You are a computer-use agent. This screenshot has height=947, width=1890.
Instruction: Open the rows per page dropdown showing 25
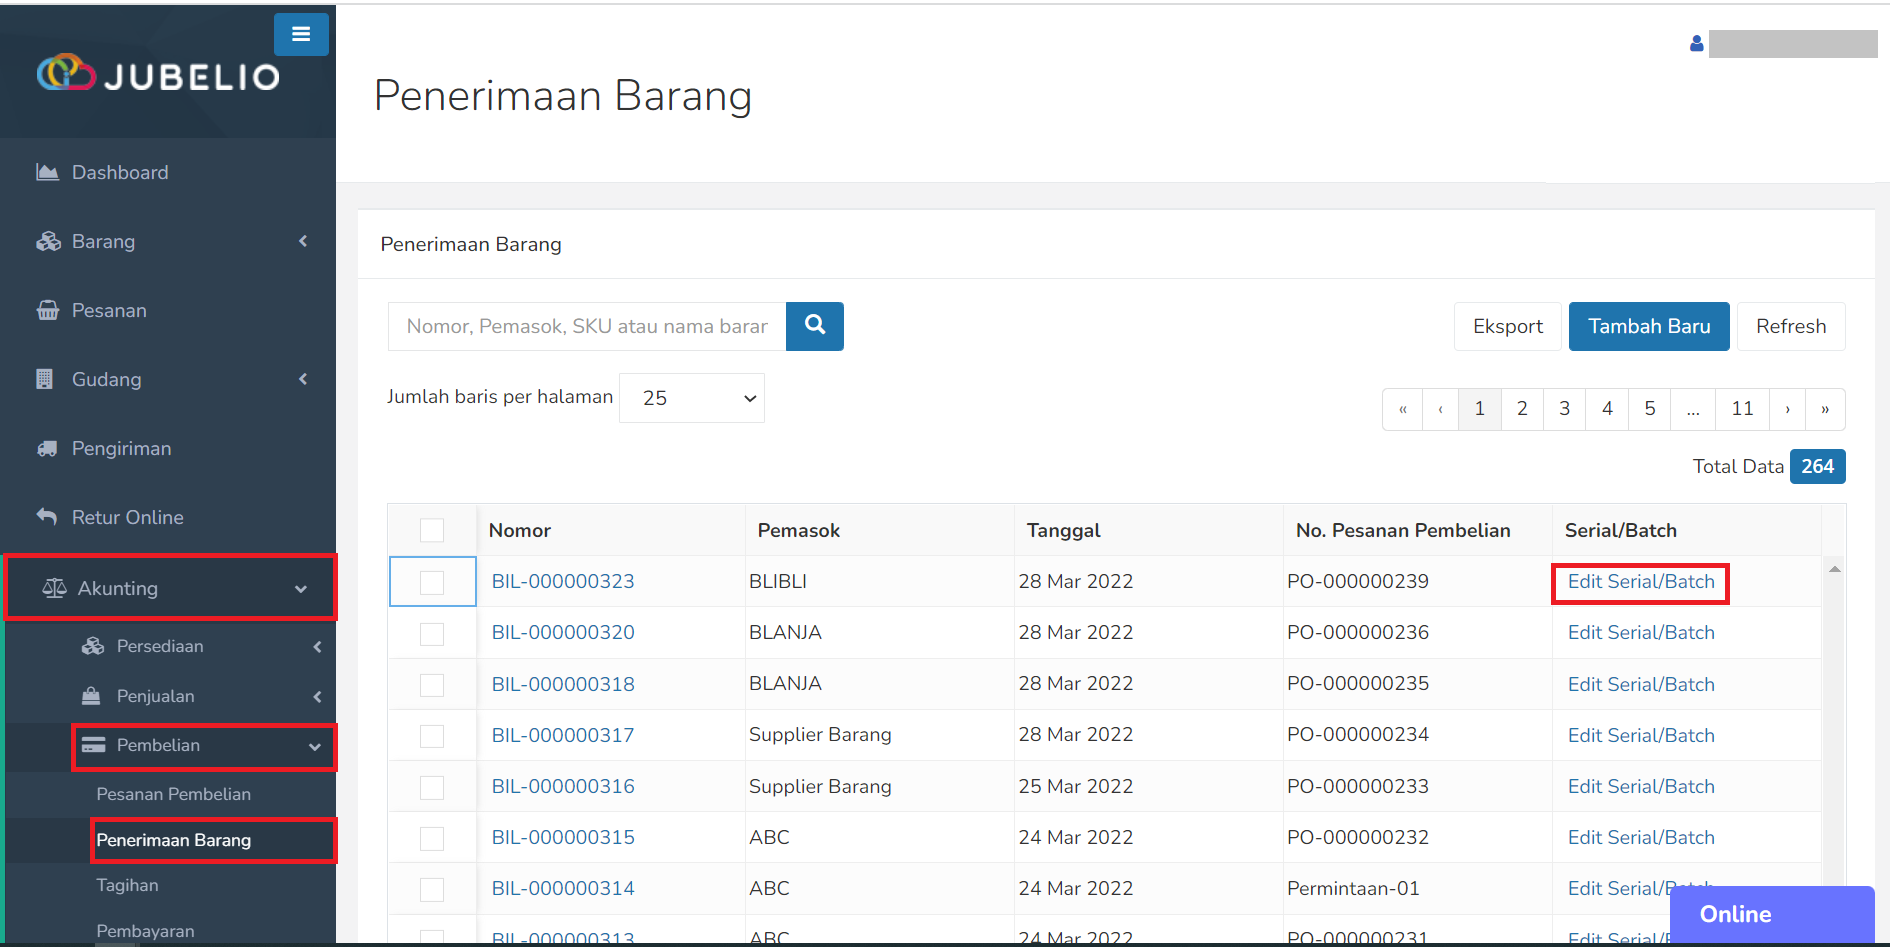pos(692,398)
